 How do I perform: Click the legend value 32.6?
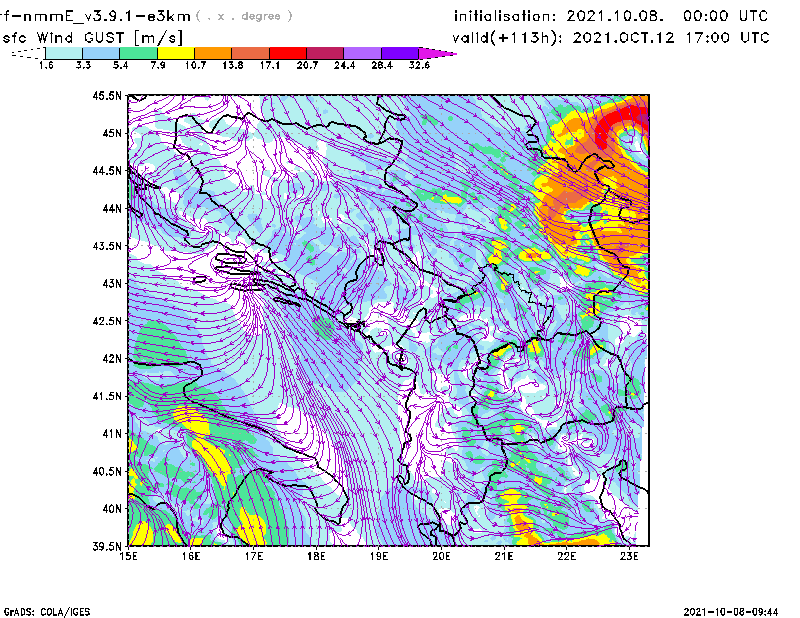(x=419, y=65)
